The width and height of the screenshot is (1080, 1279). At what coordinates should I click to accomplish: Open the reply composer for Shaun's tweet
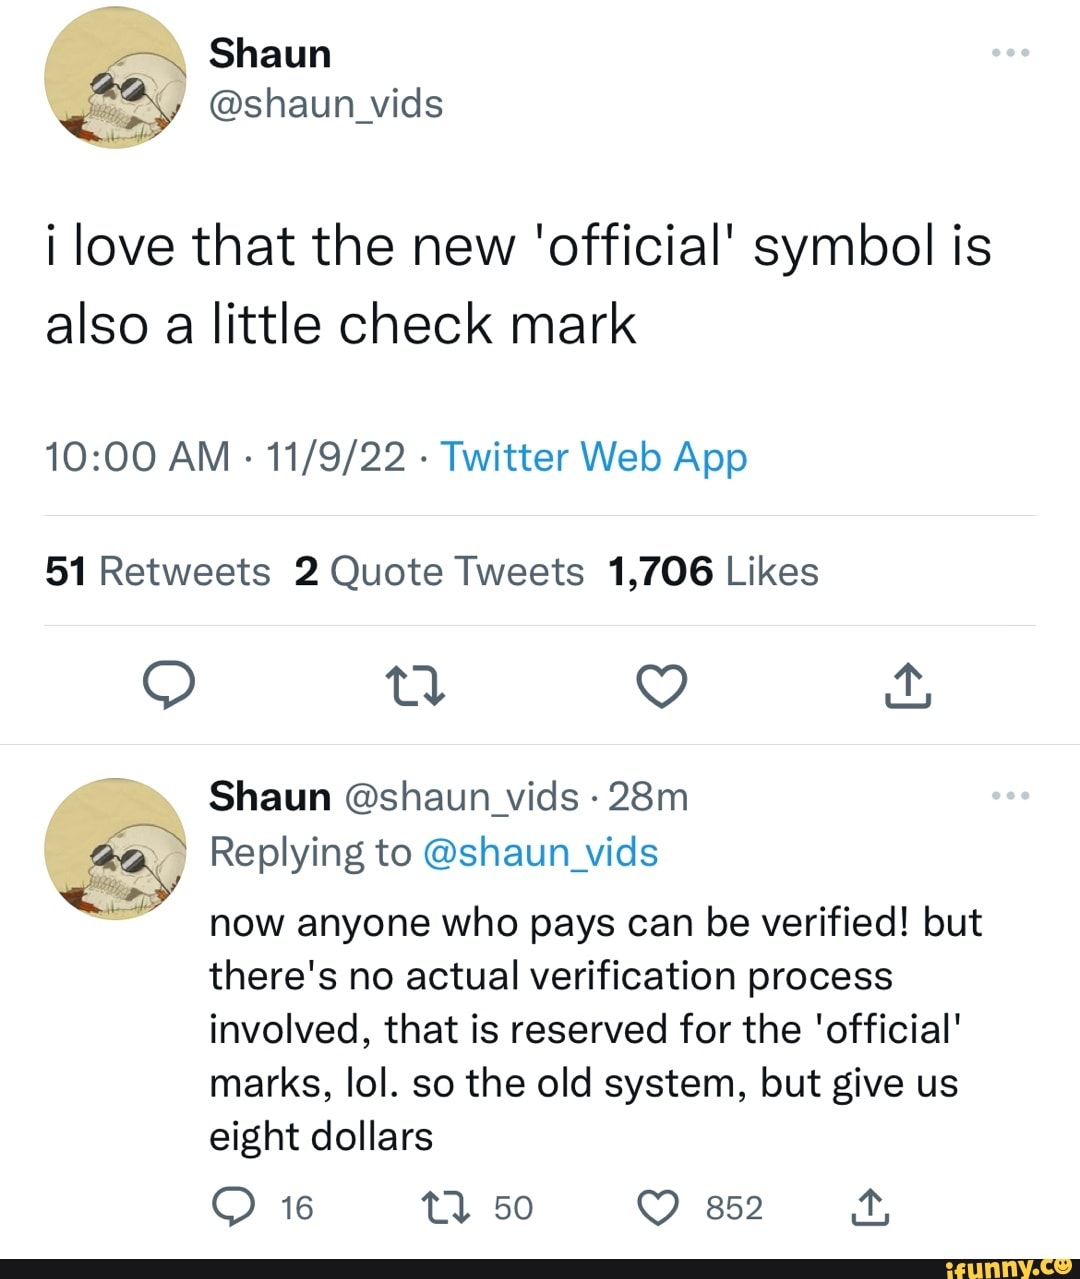pos(169,686)
